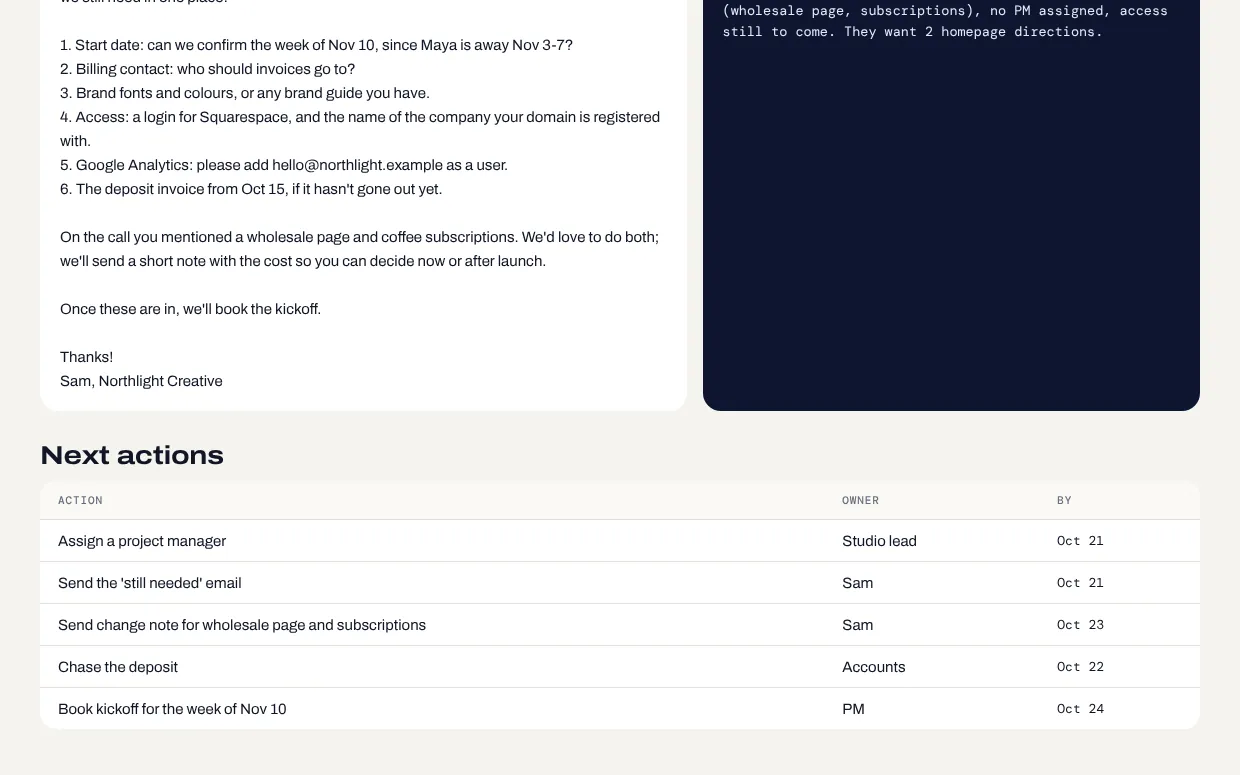The image size is (1240, 775).
Task: Select the OWNER column header
Action: click(x=860, y=500)
